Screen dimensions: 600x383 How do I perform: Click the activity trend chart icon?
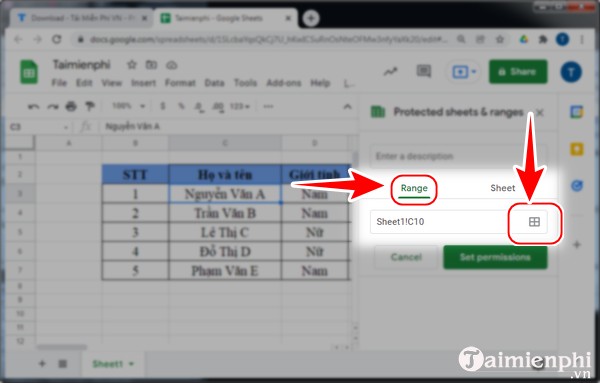390,72
